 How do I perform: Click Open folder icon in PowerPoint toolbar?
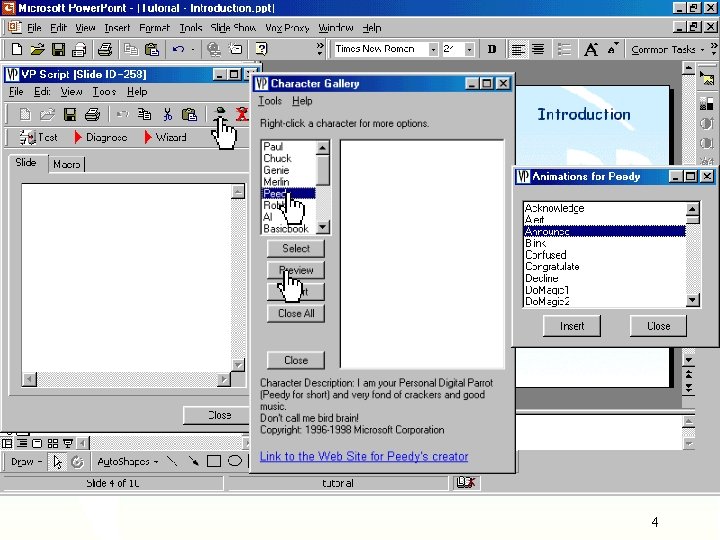(38, 49)
